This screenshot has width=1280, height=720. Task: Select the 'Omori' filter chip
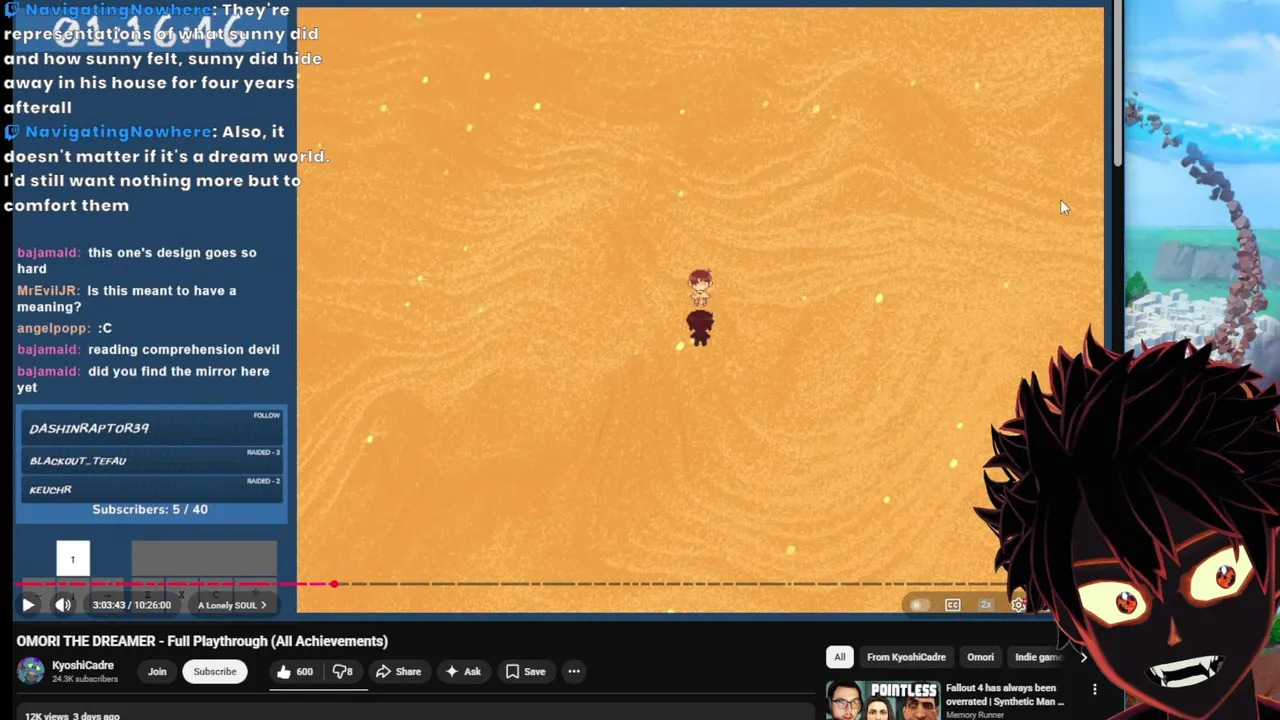[980, 657]
